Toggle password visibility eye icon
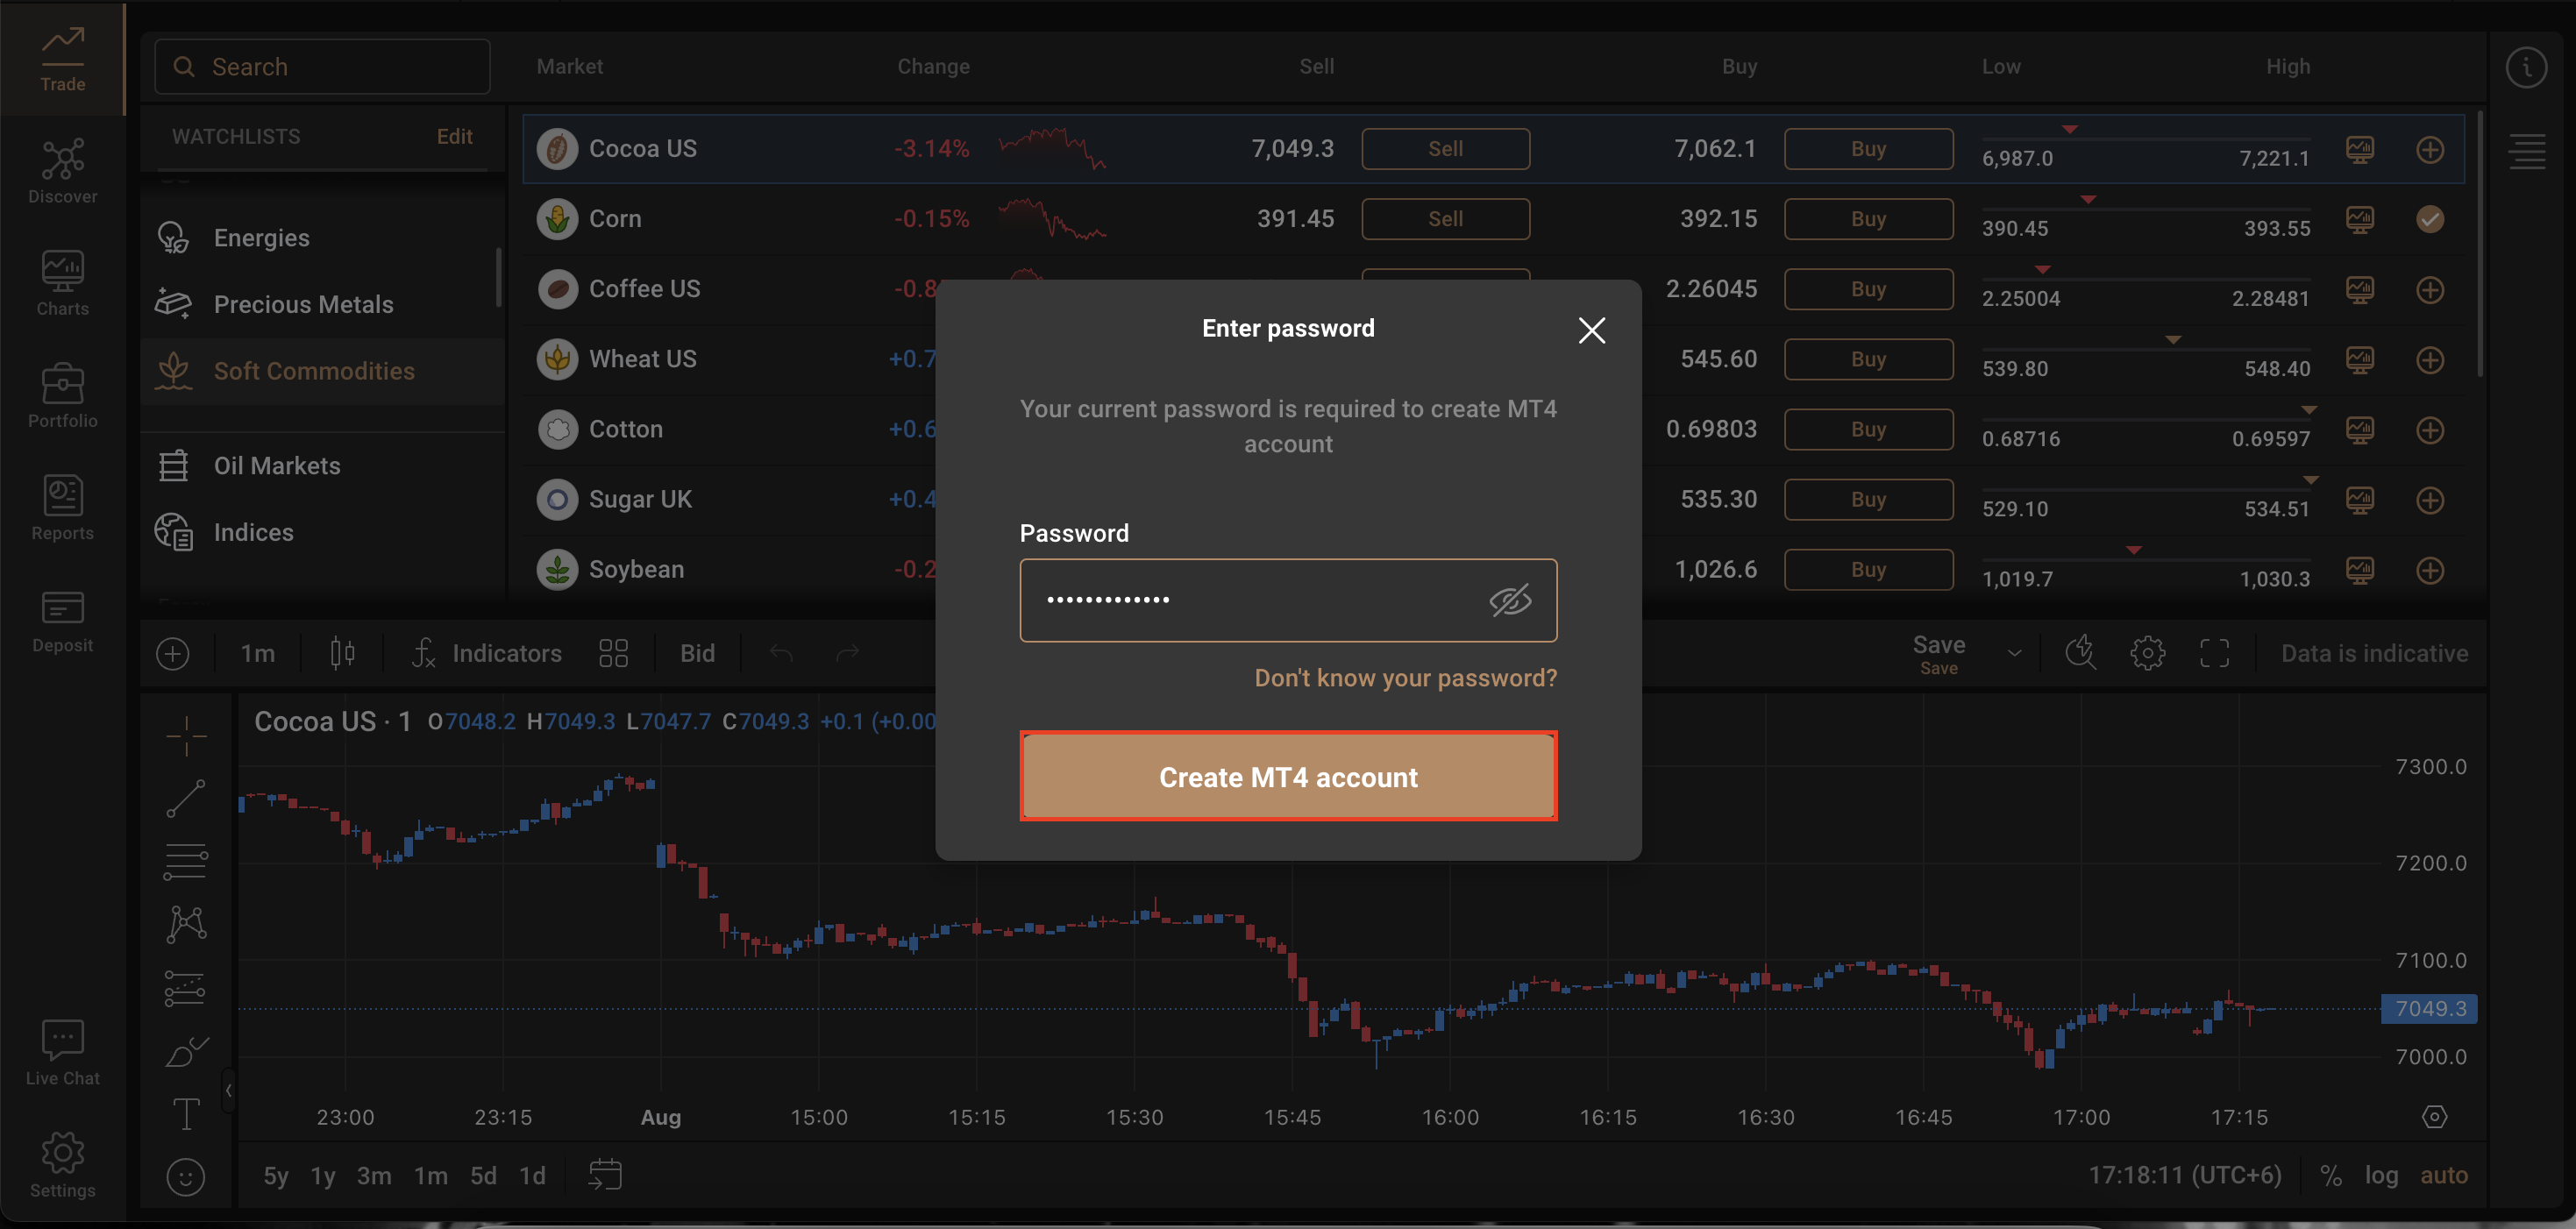This screenshot has width=2576, height=1229. 1509,600
